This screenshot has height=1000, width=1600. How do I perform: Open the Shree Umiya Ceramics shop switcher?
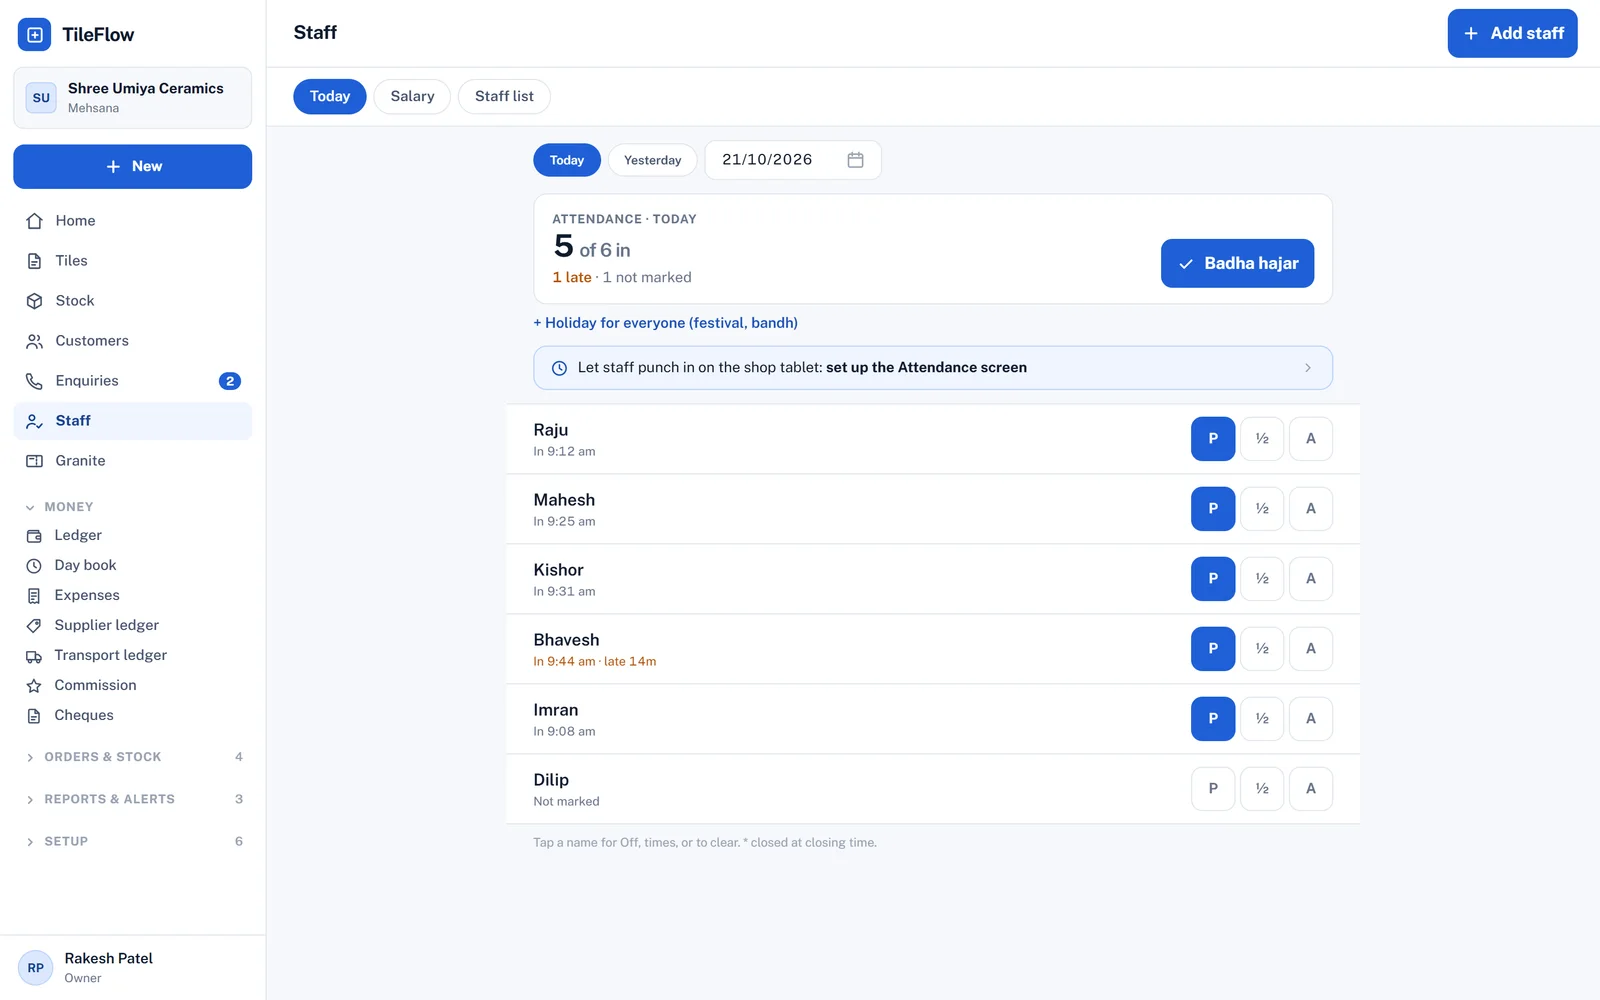132,98
